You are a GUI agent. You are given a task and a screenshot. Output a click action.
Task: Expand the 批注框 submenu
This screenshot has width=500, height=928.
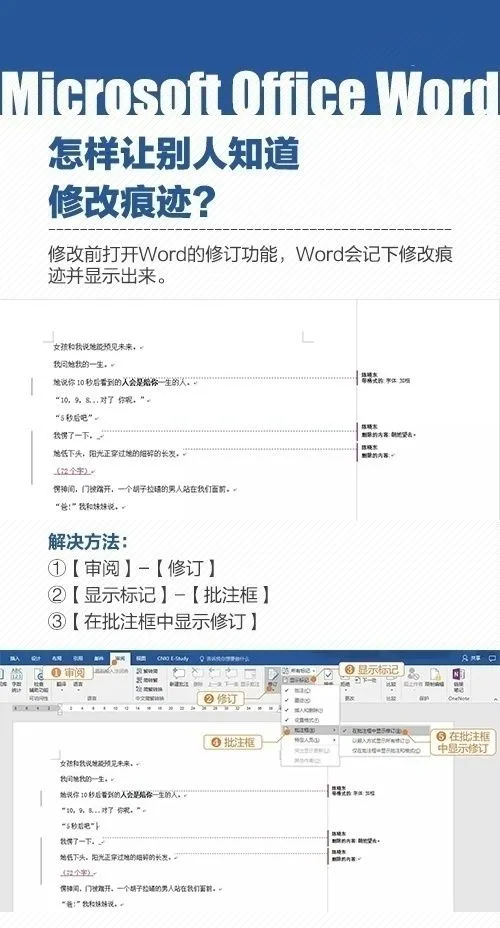[x=310, y=730]
